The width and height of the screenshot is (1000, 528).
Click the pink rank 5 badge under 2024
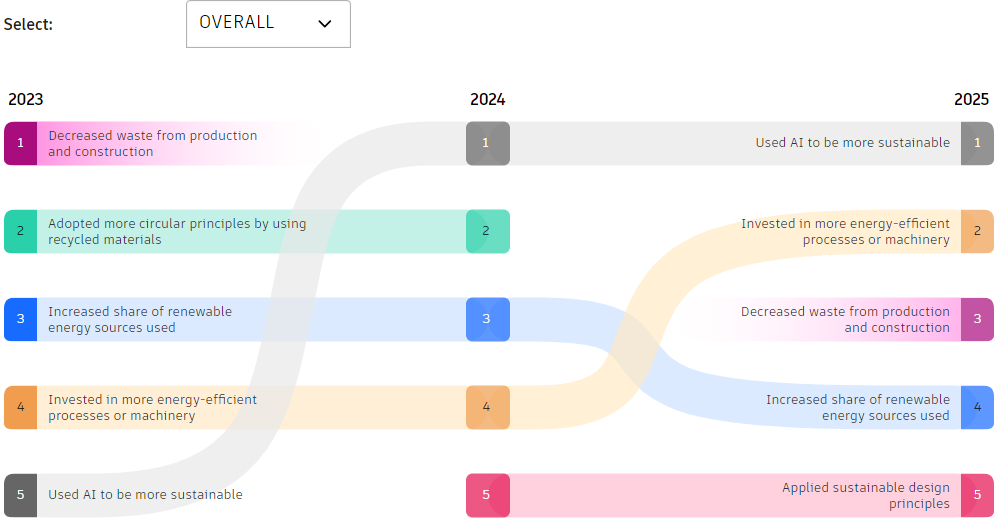(487, 495)
